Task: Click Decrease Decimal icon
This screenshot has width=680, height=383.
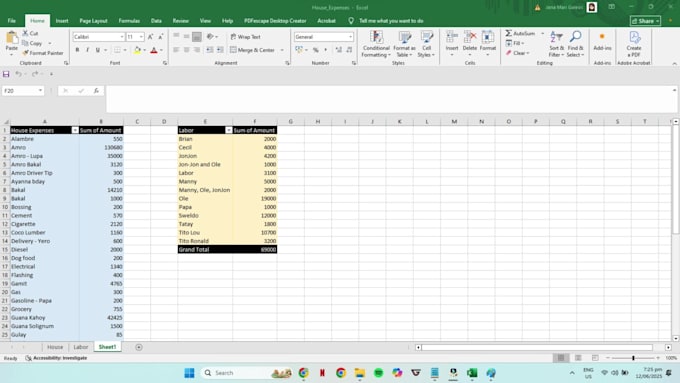Action: coord(349,50)
